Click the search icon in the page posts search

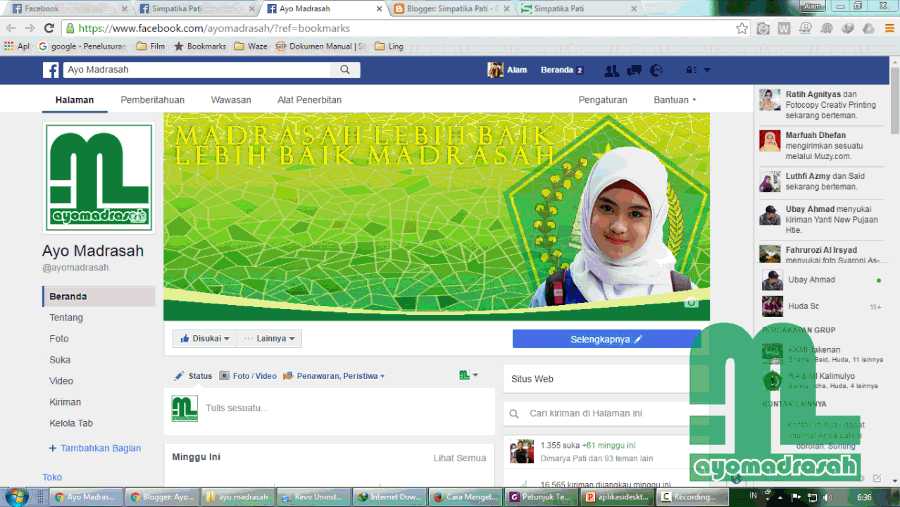(x=514, y=413)
